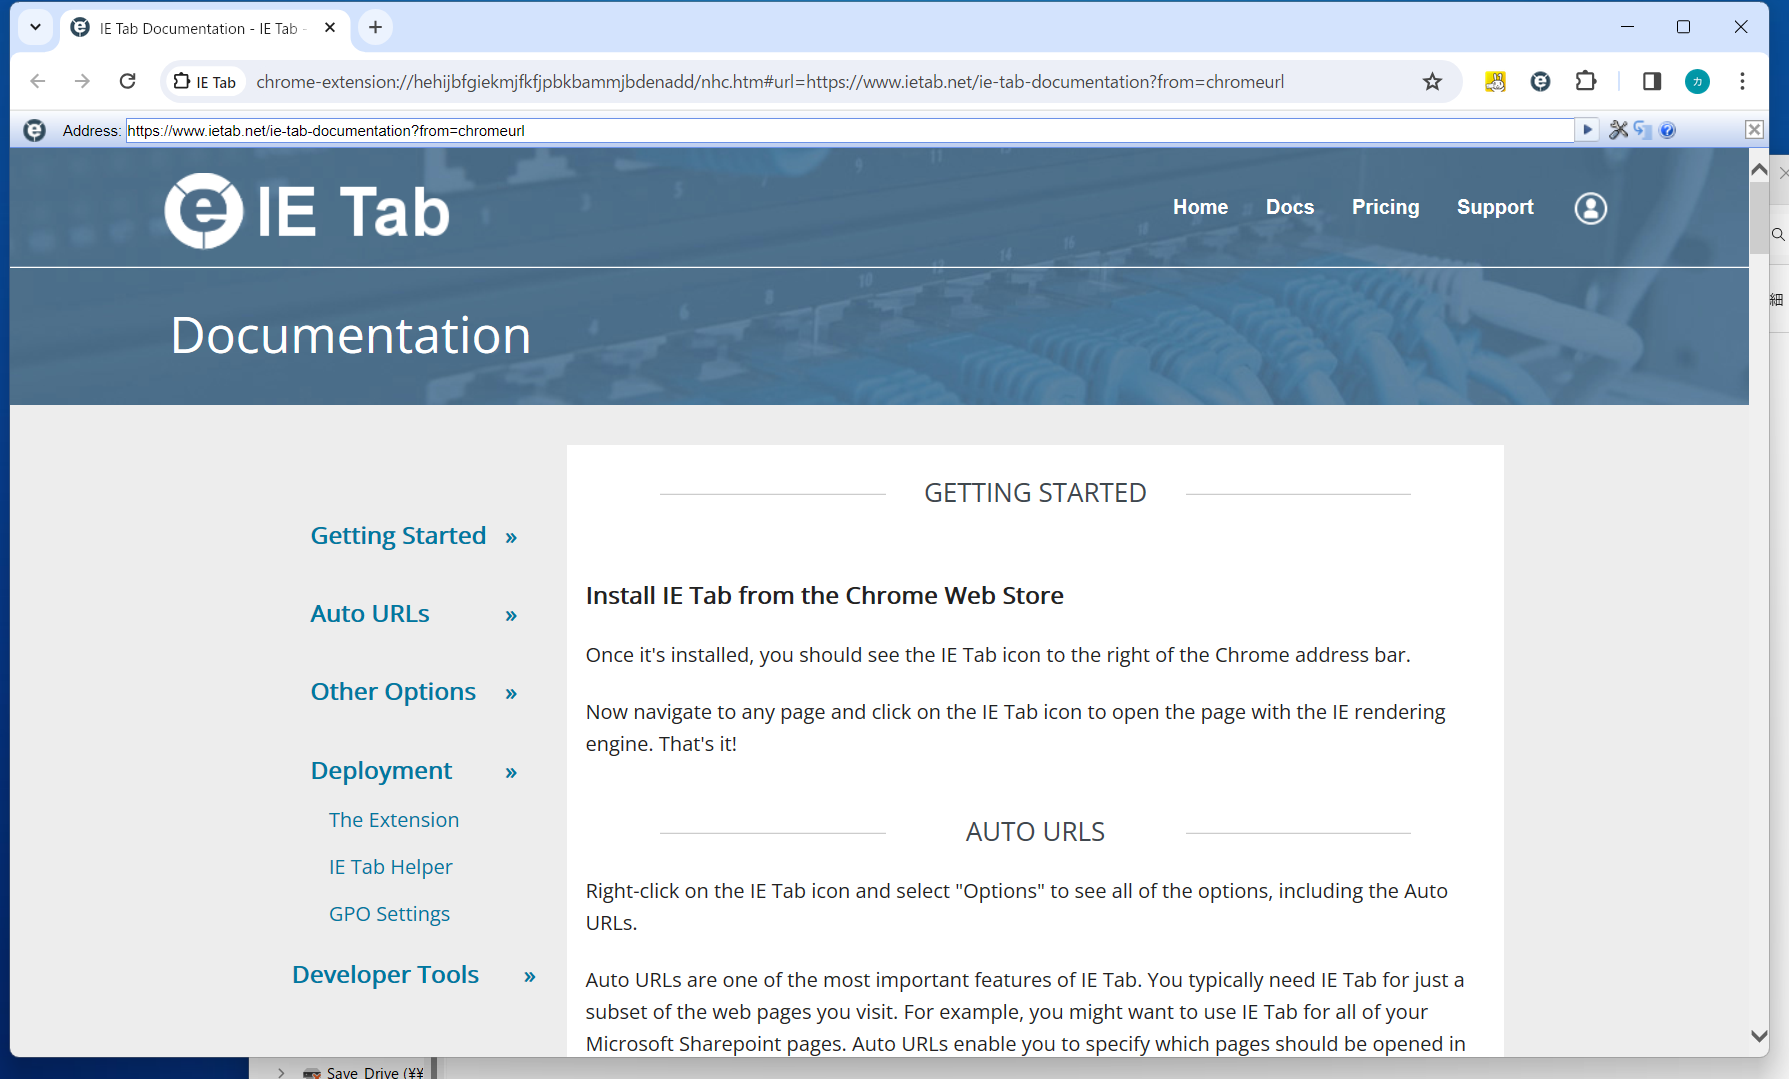Open the Extensions puzzle-piece menu
The image size is (1789, 1079).
tap(1586, 82)
